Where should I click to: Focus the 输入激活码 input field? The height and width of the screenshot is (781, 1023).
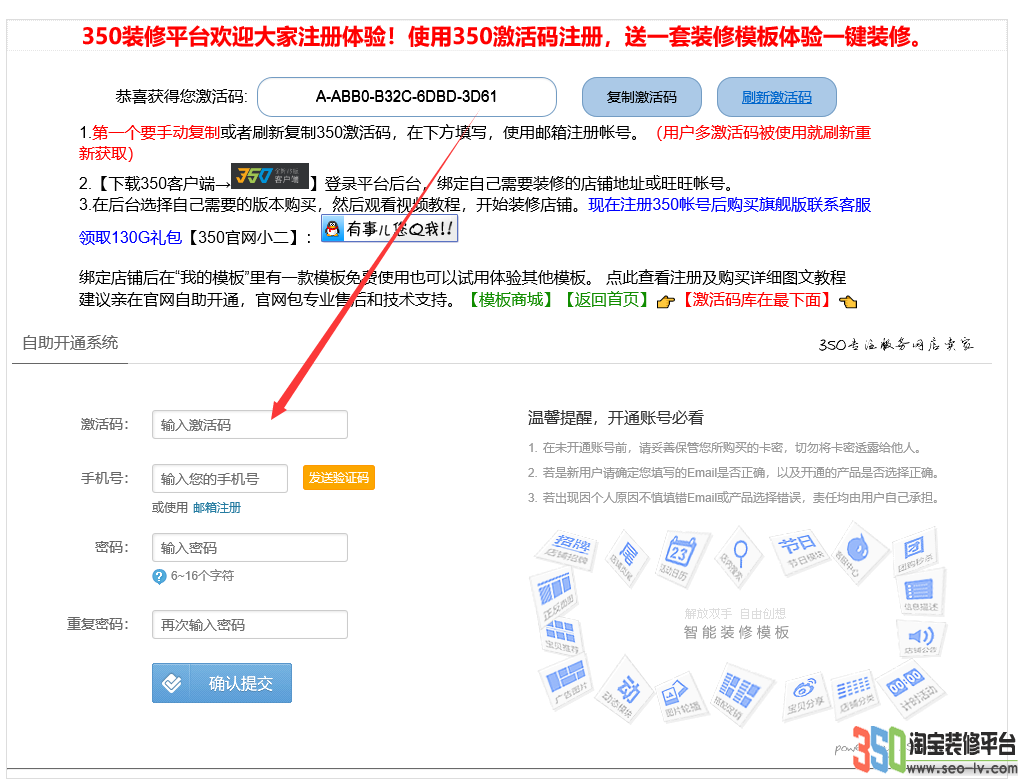pyautogui.click(x=250, y=425)
